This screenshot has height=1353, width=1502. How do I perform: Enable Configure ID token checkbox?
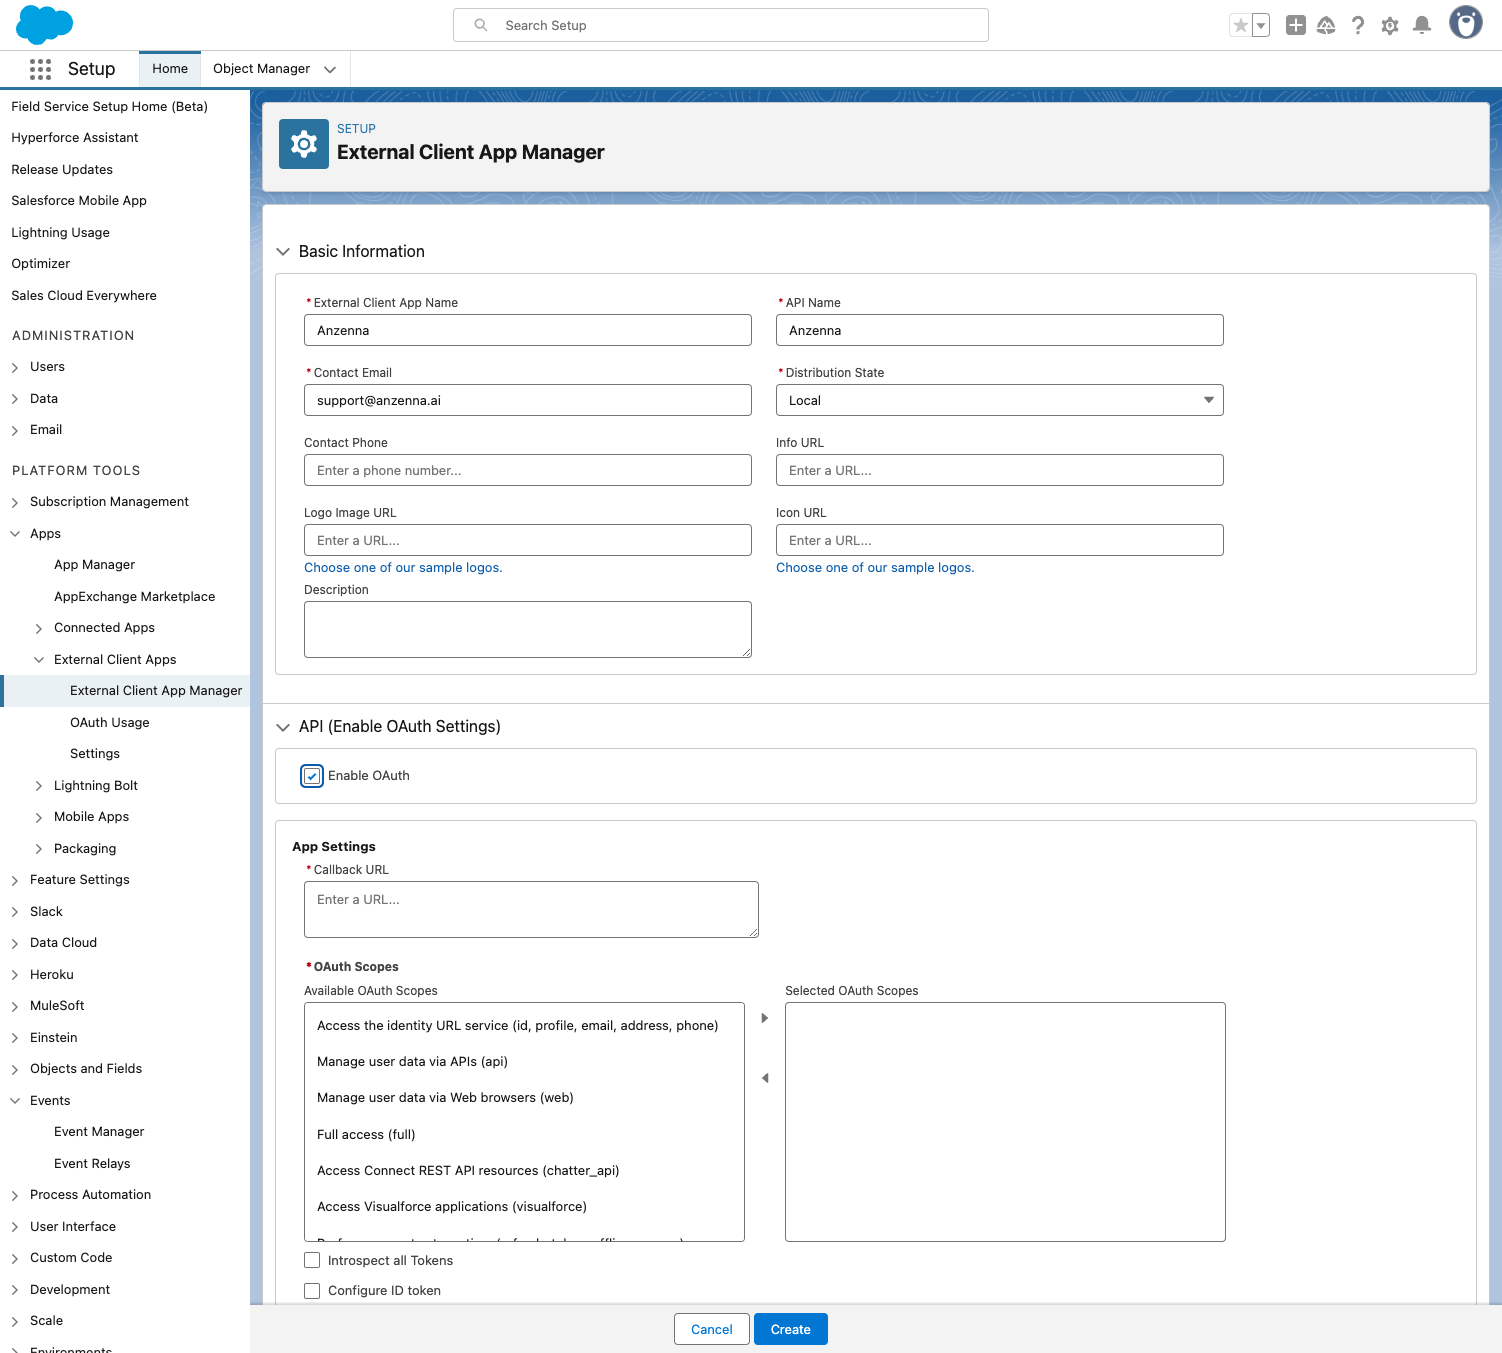[312, 1291]
